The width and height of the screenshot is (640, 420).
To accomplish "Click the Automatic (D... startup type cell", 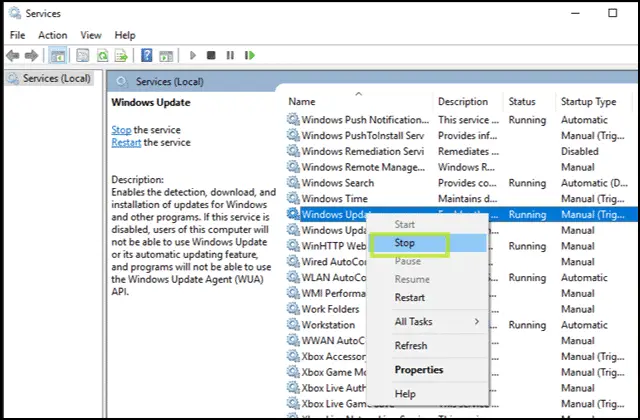I will [594, 183].
